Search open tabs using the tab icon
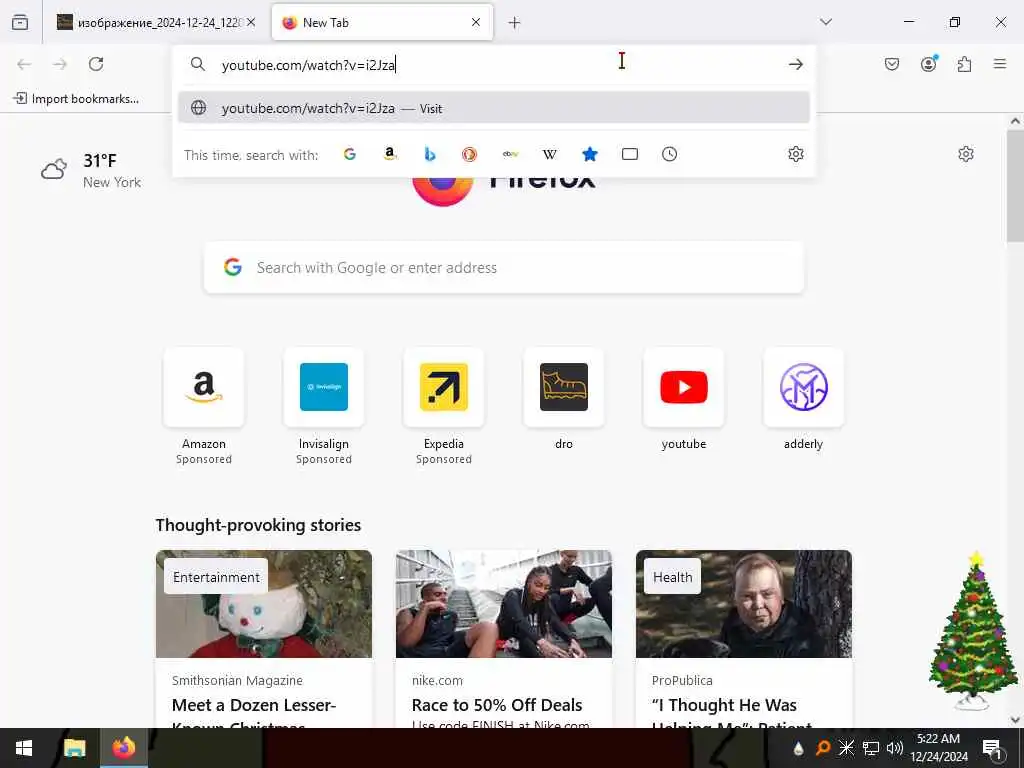 (x=630, y=154)
